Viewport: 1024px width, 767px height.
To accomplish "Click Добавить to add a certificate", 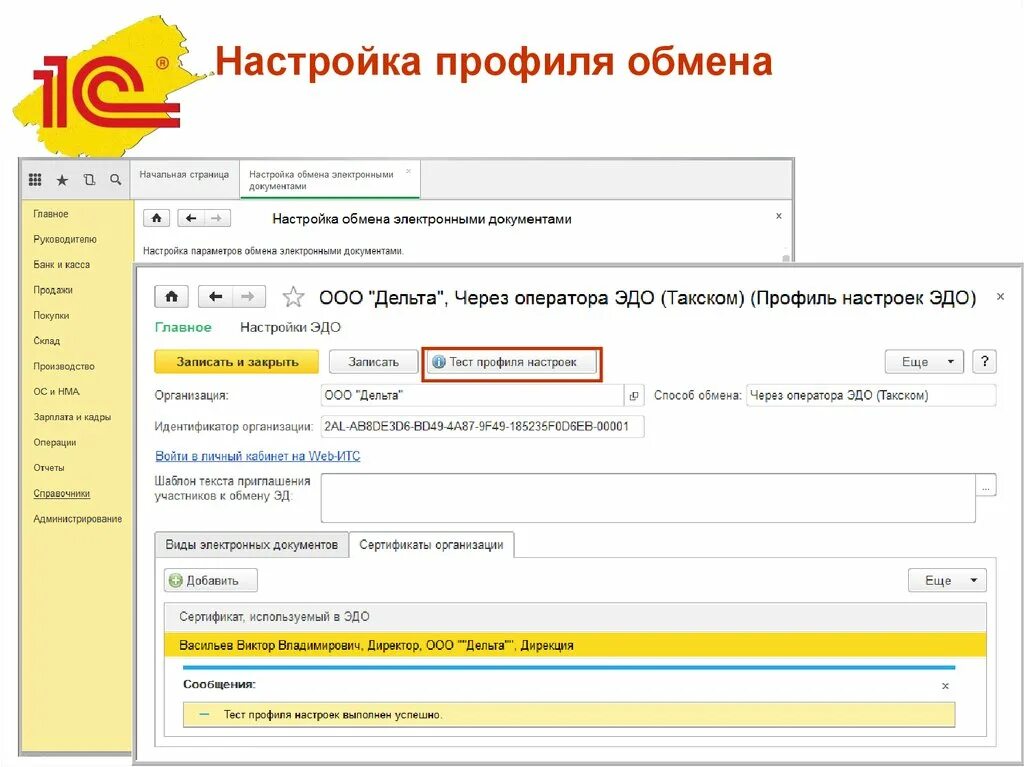I will pos(210,580).
